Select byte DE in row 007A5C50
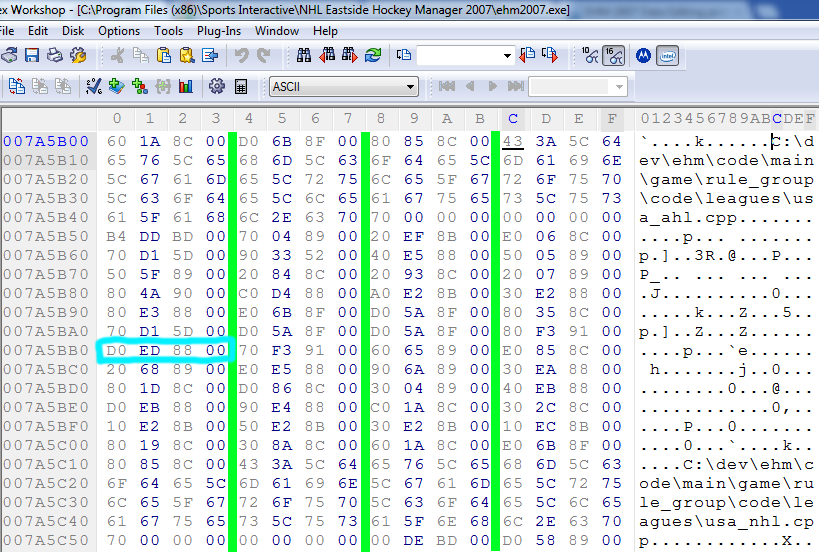 pos(413,541)
